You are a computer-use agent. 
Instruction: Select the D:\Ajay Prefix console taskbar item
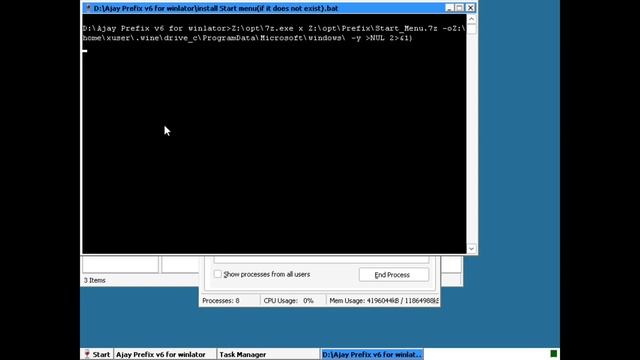(x=372, y=354)
